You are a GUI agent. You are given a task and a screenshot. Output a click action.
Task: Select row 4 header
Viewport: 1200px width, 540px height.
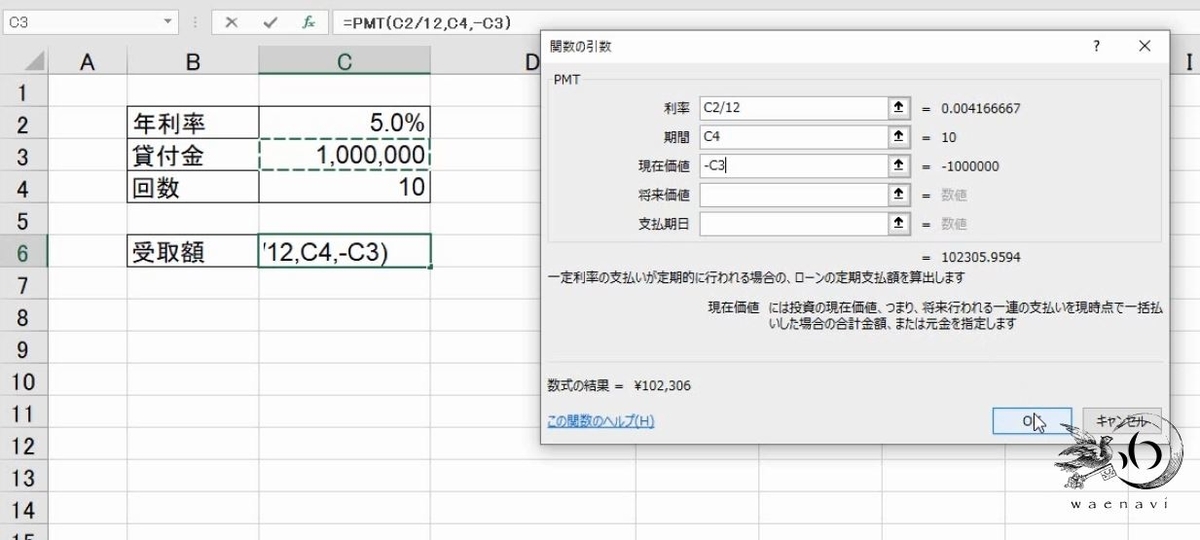click(x=24, y=188)
